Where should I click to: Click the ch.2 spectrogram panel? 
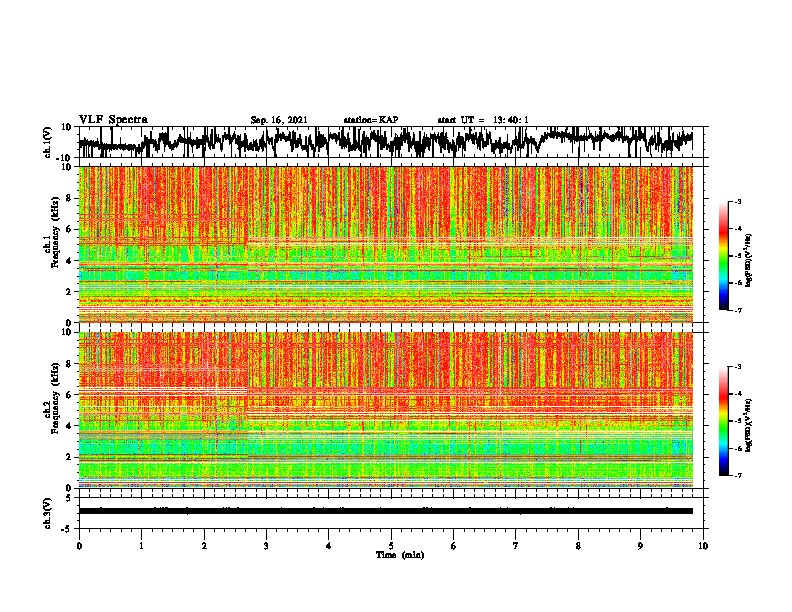(x=385, y=410)
